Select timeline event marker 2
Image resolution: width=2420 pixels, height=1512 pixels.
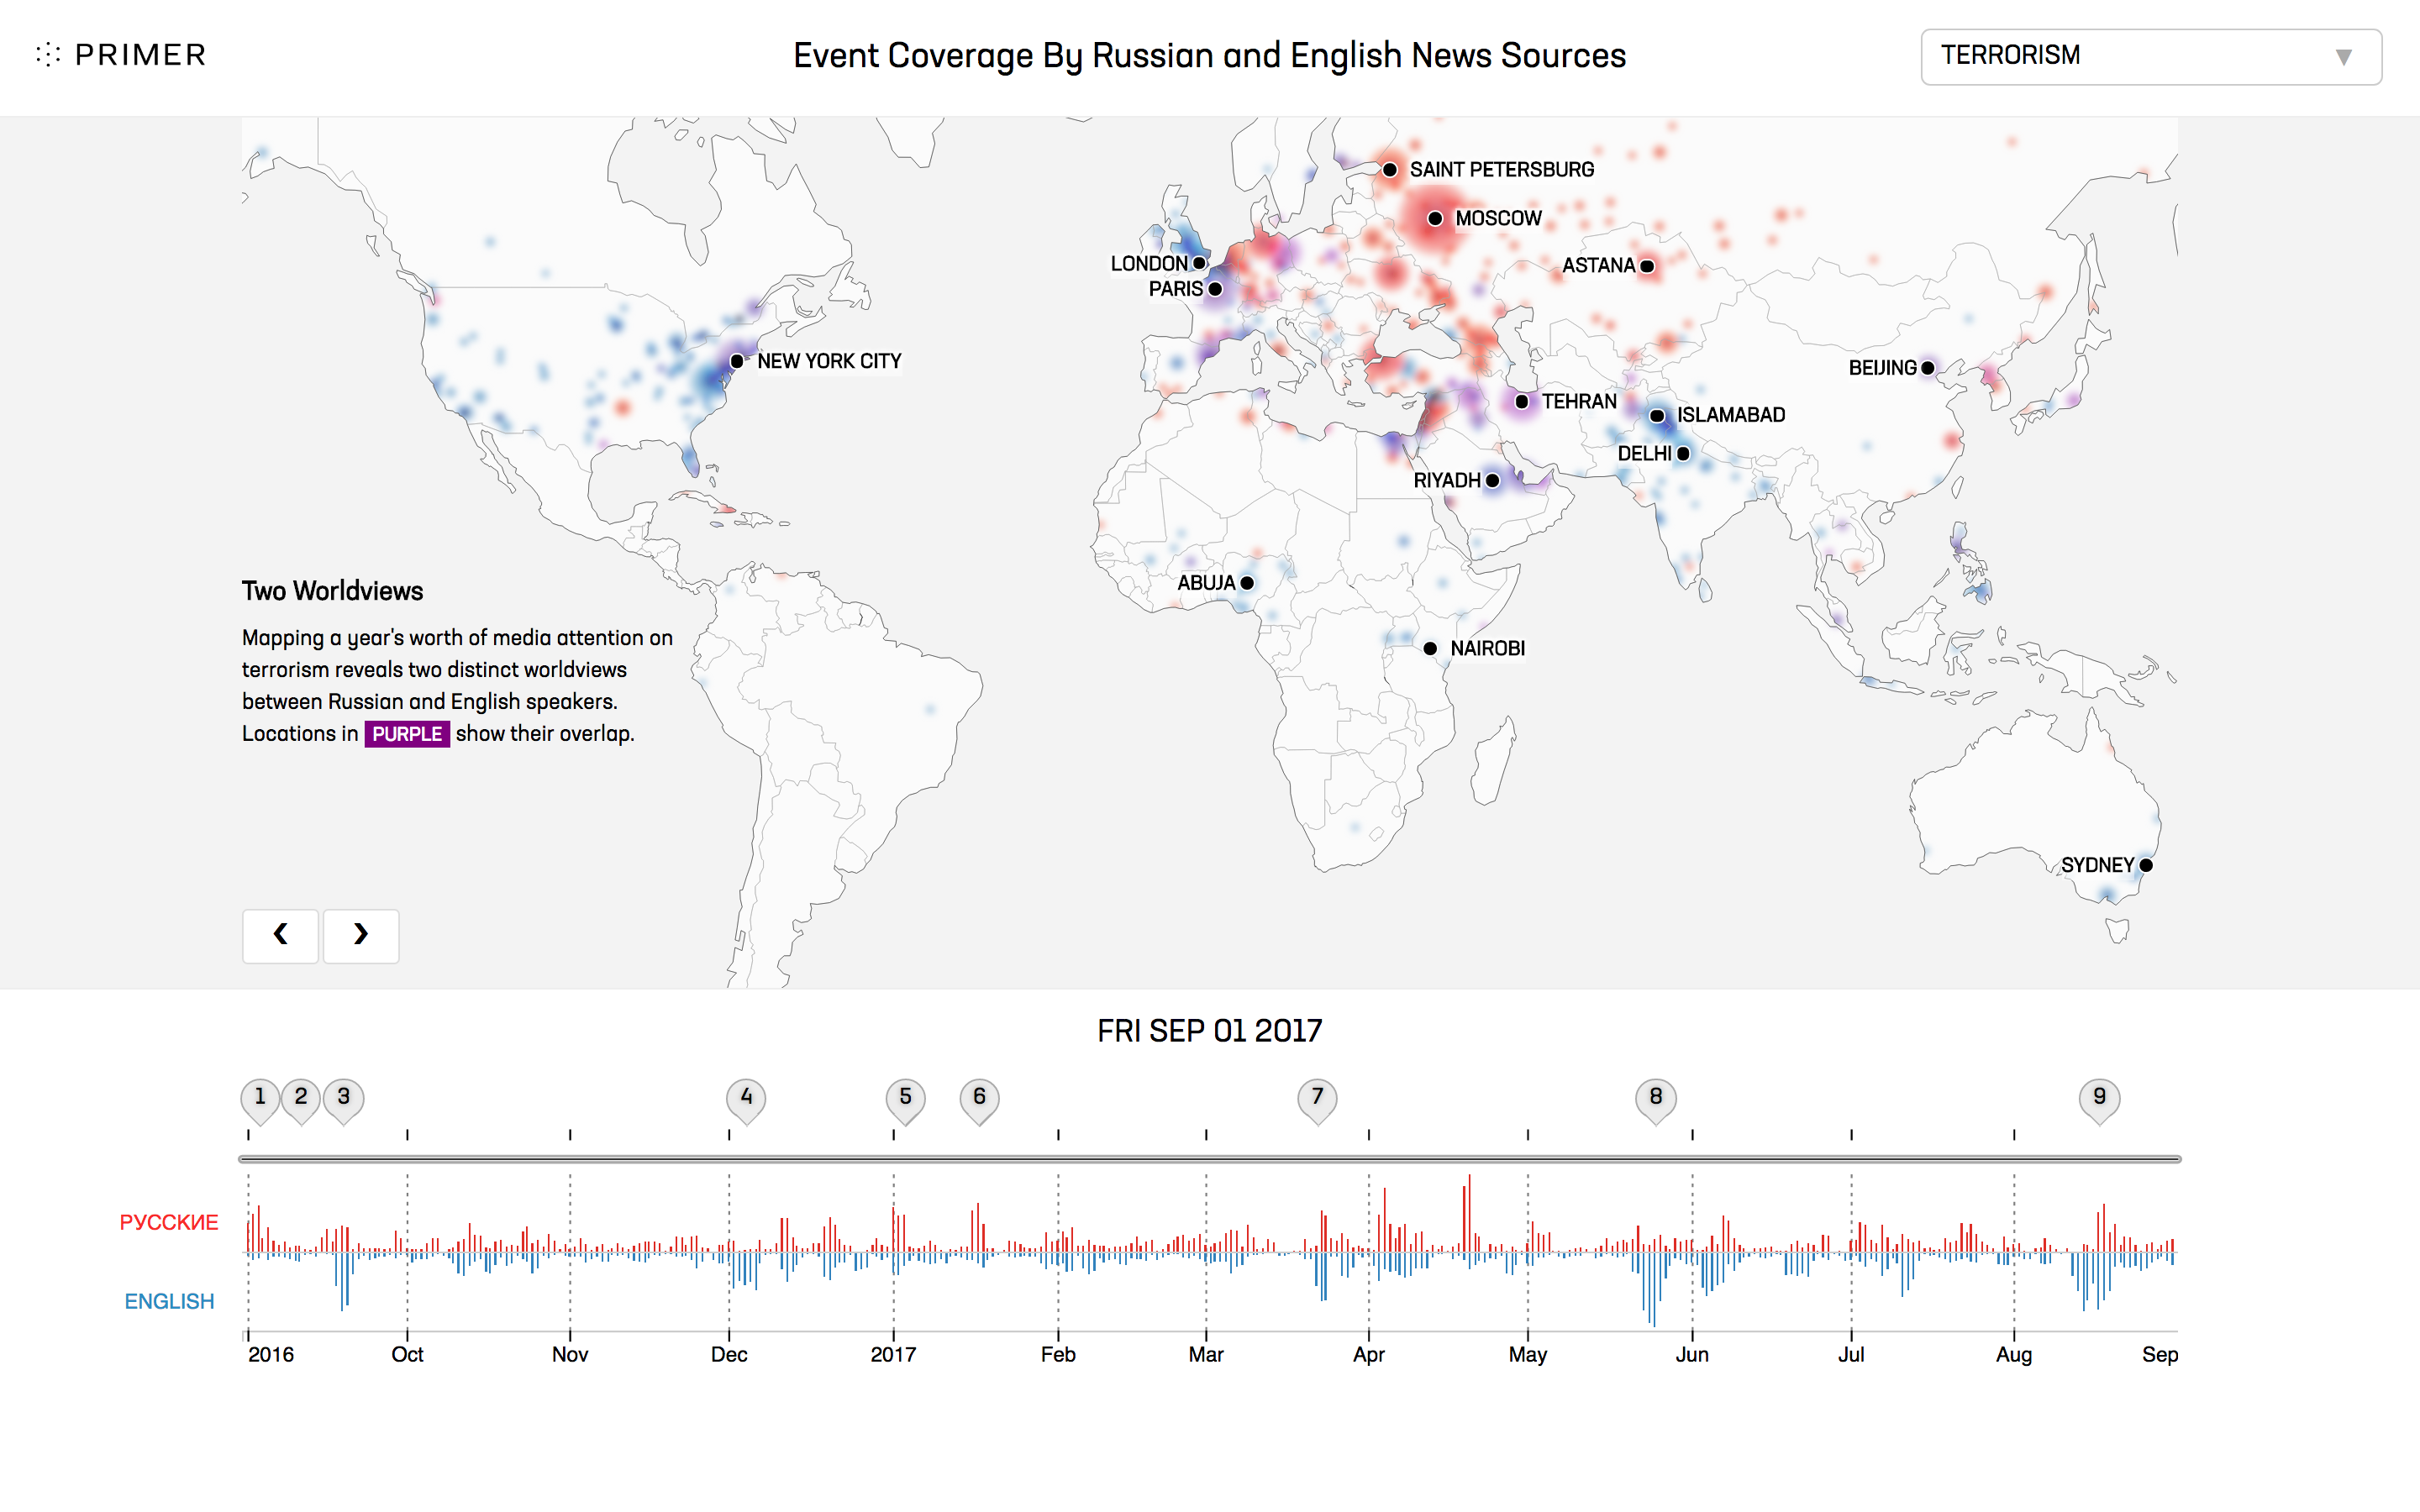[x=301, y=1098]
